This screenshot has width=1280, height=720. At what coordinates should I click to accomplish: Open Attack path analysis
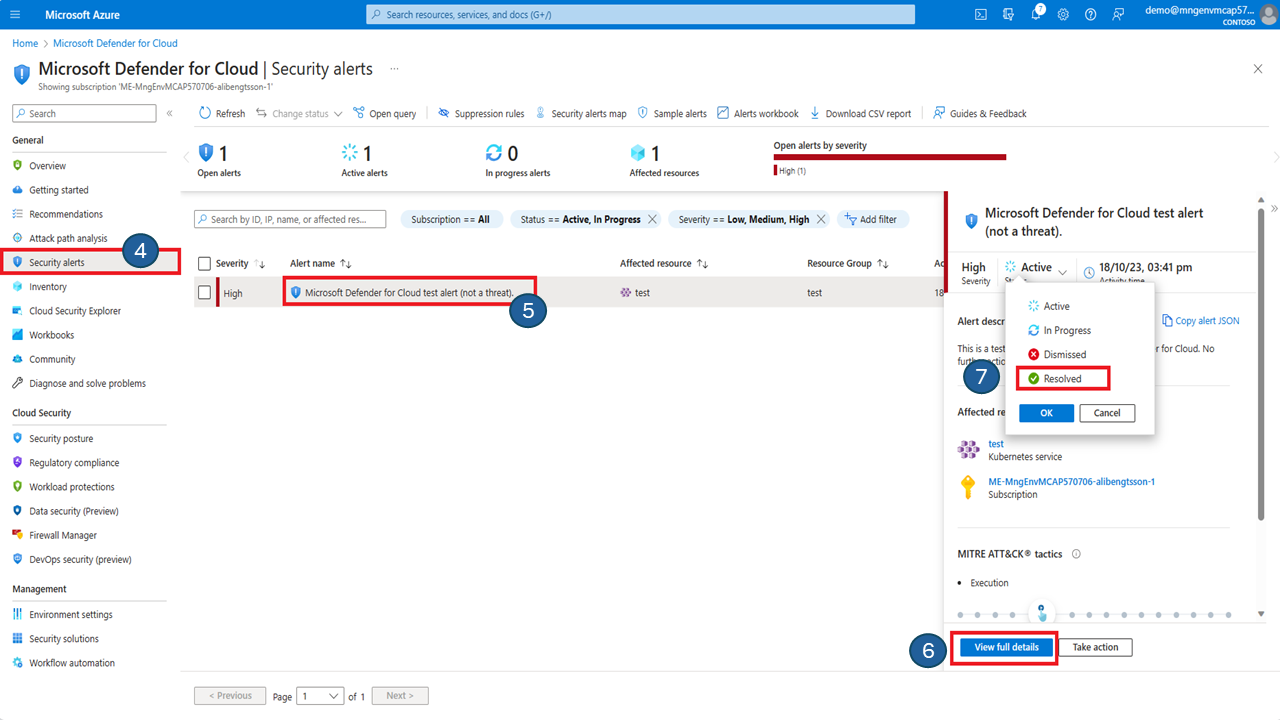(x=68, y=238)
